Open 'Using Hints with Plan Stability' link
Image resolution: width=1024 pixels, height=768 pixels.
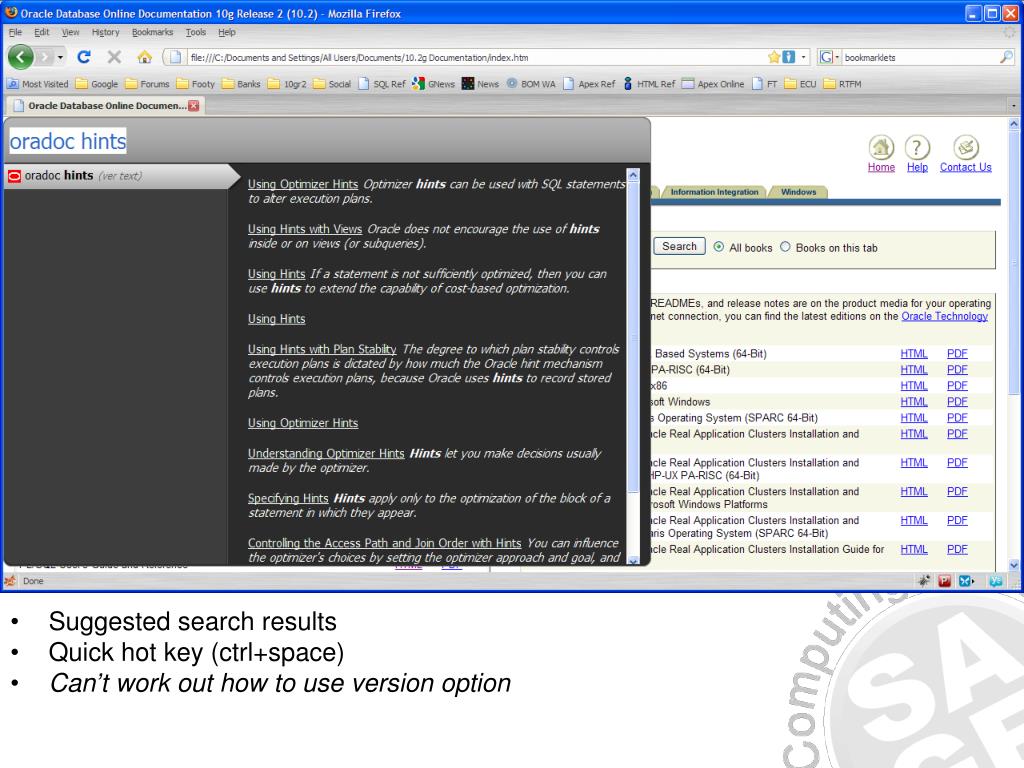tap(322, 349)
